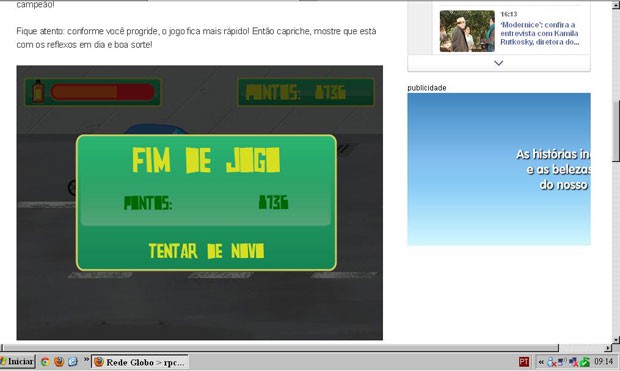Click the vertical scrollbar down arrow

[616, 339]
